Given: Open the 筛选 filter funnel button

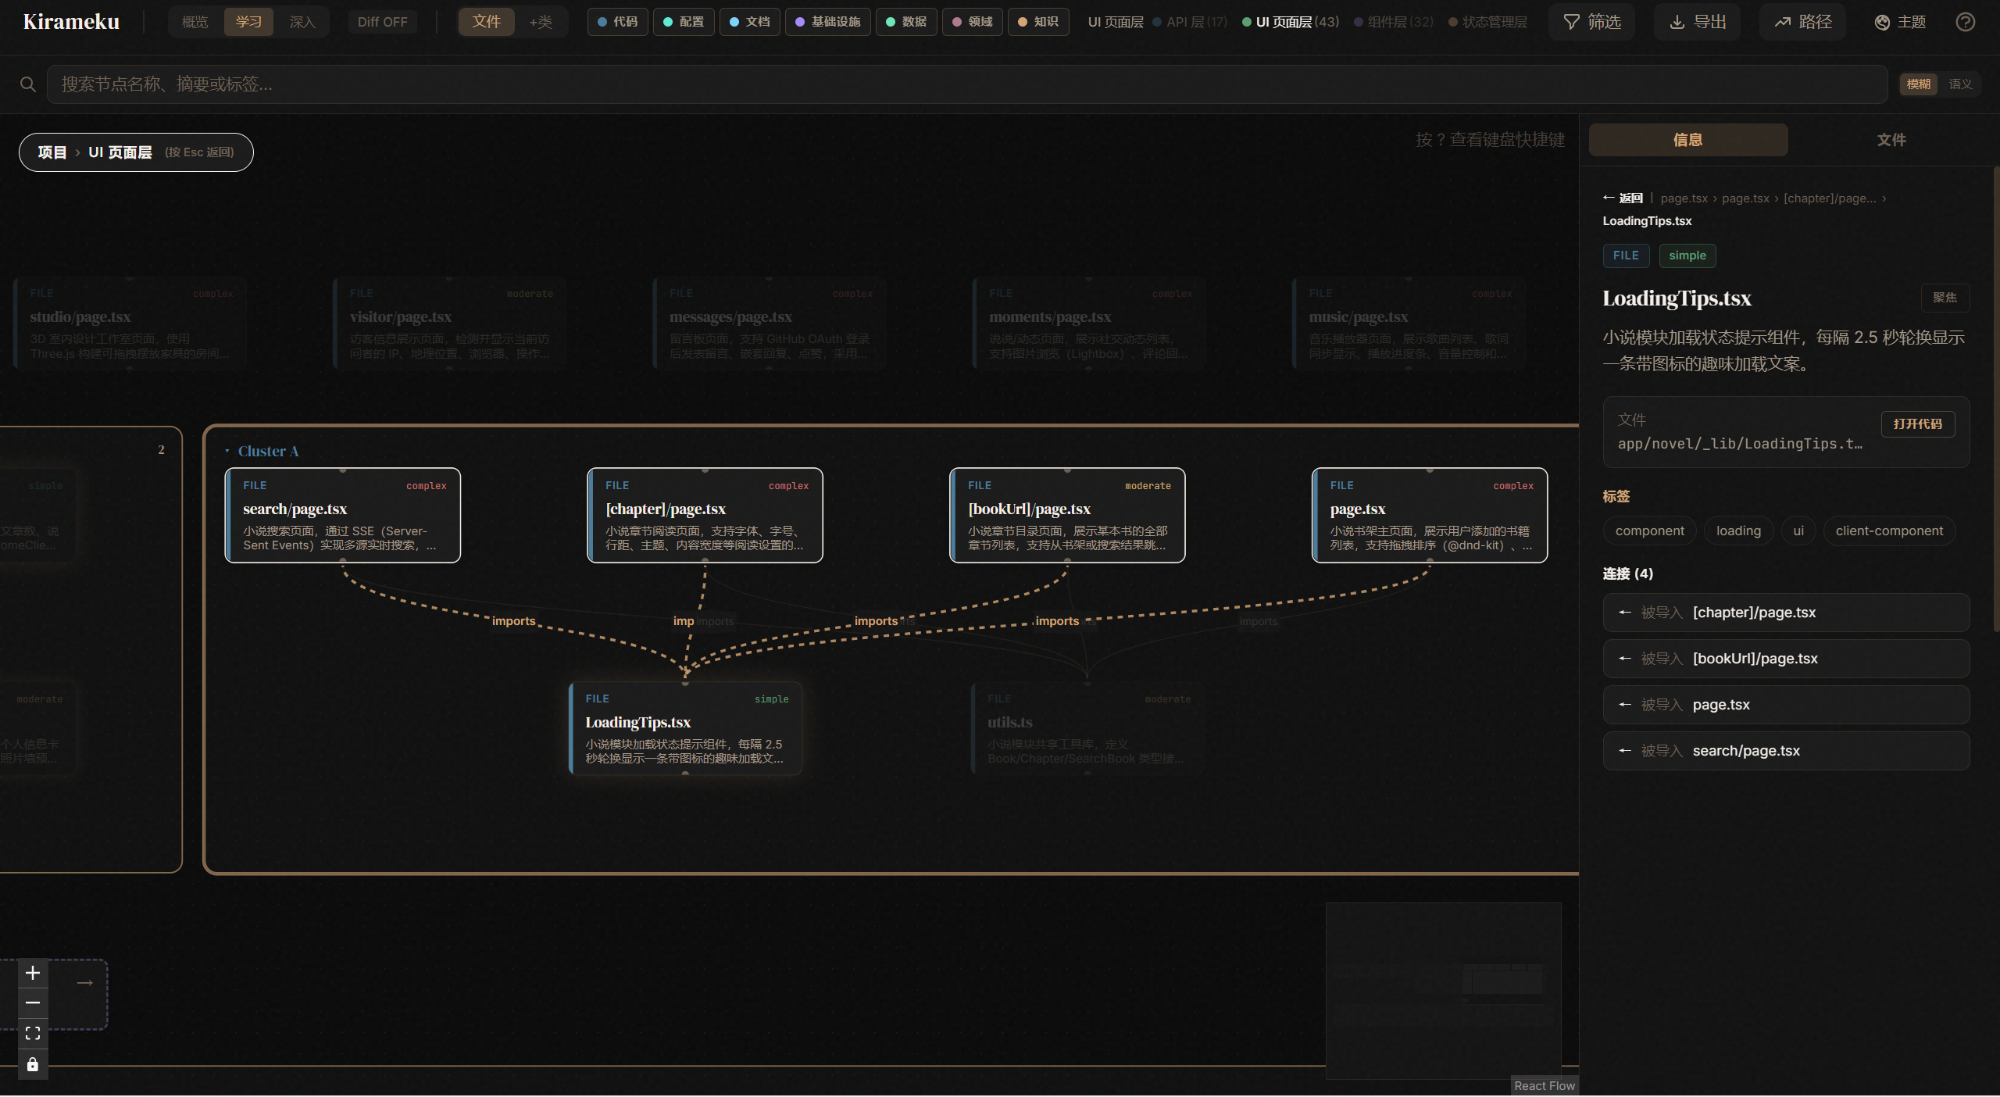Looking at the screenshot, I should coord(1592,22).
